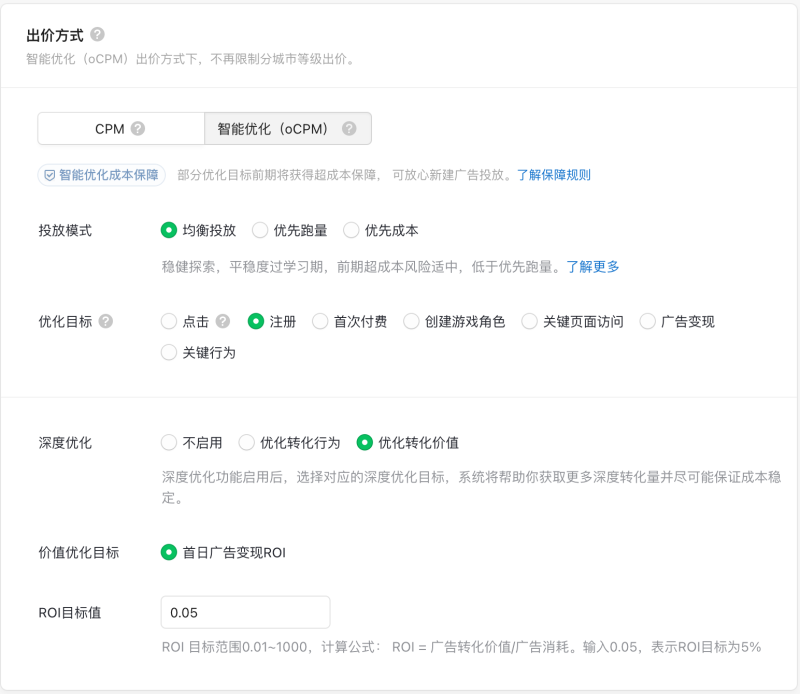800x694 pixels.
Task: Open the 了解保障规则 link
Action: click(556, 173)
